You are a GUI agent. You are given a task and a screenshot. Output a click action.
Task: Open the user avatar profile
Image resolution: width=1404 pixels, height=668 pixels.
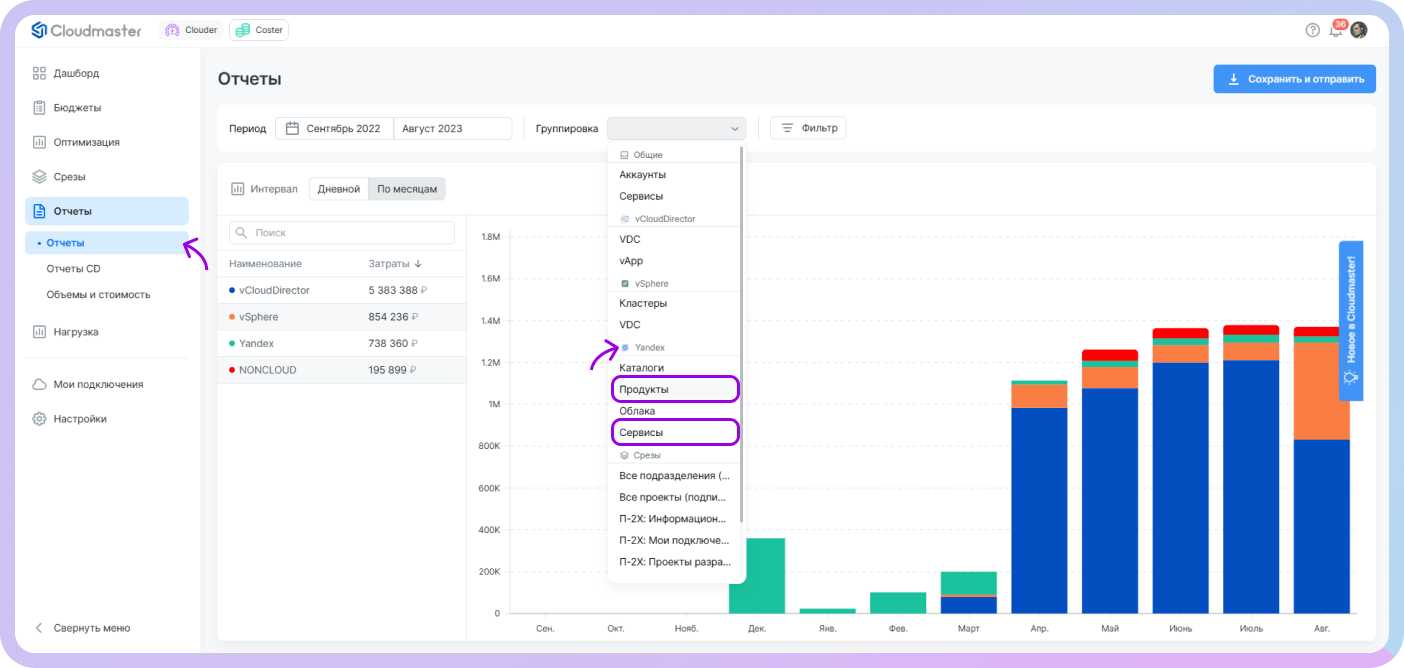(1359, 30)
